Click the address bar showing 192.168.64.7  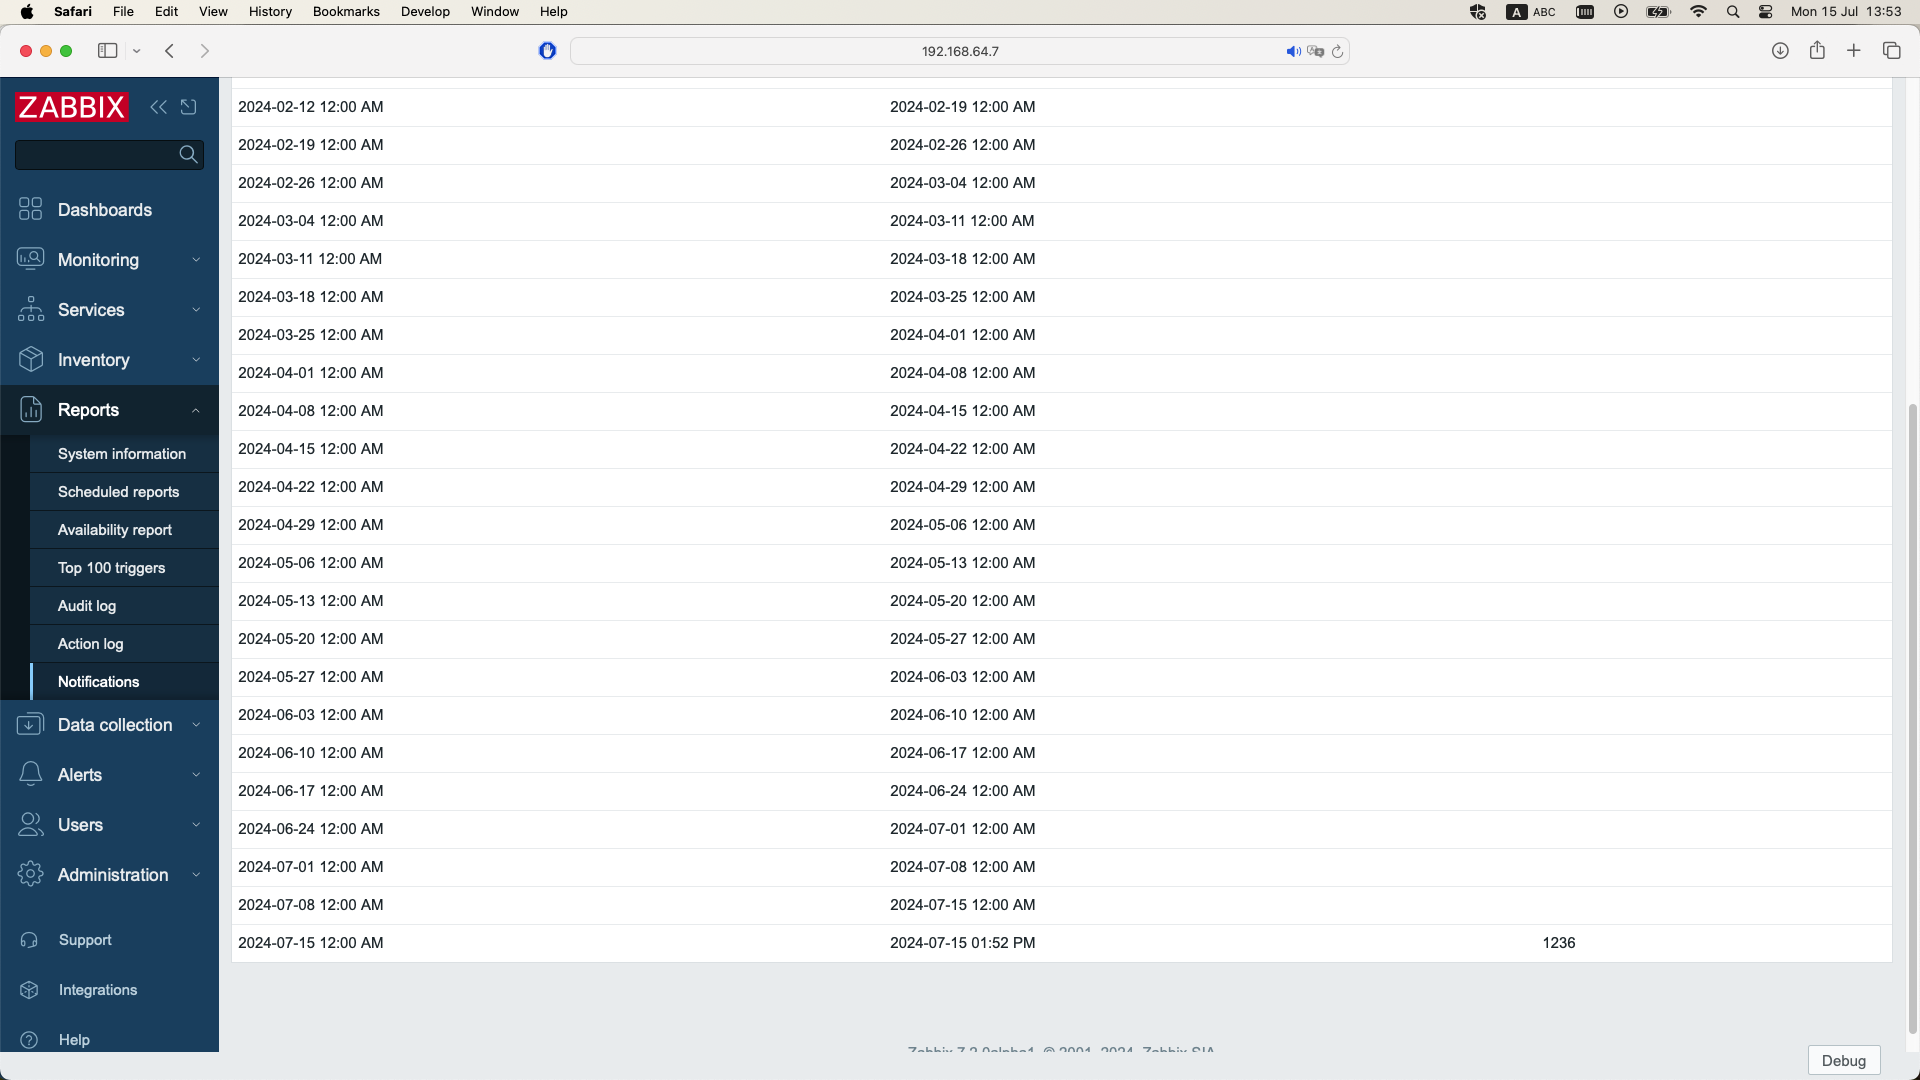click(960, 51)
